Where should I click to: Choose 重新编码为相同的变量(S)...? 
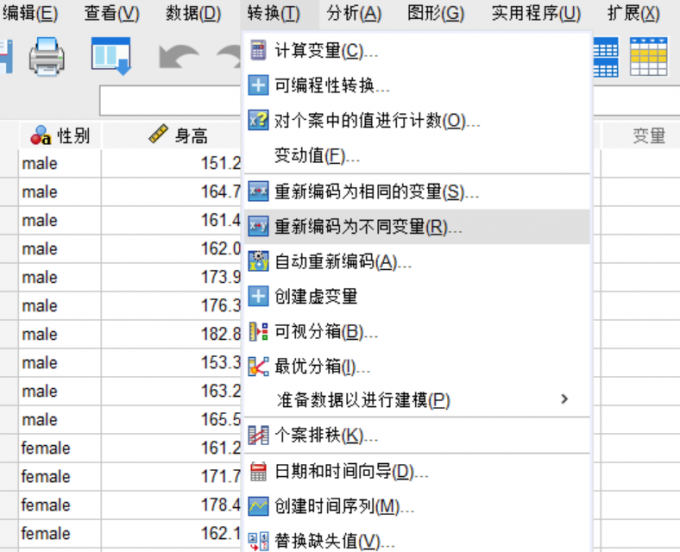pos(417,192)
